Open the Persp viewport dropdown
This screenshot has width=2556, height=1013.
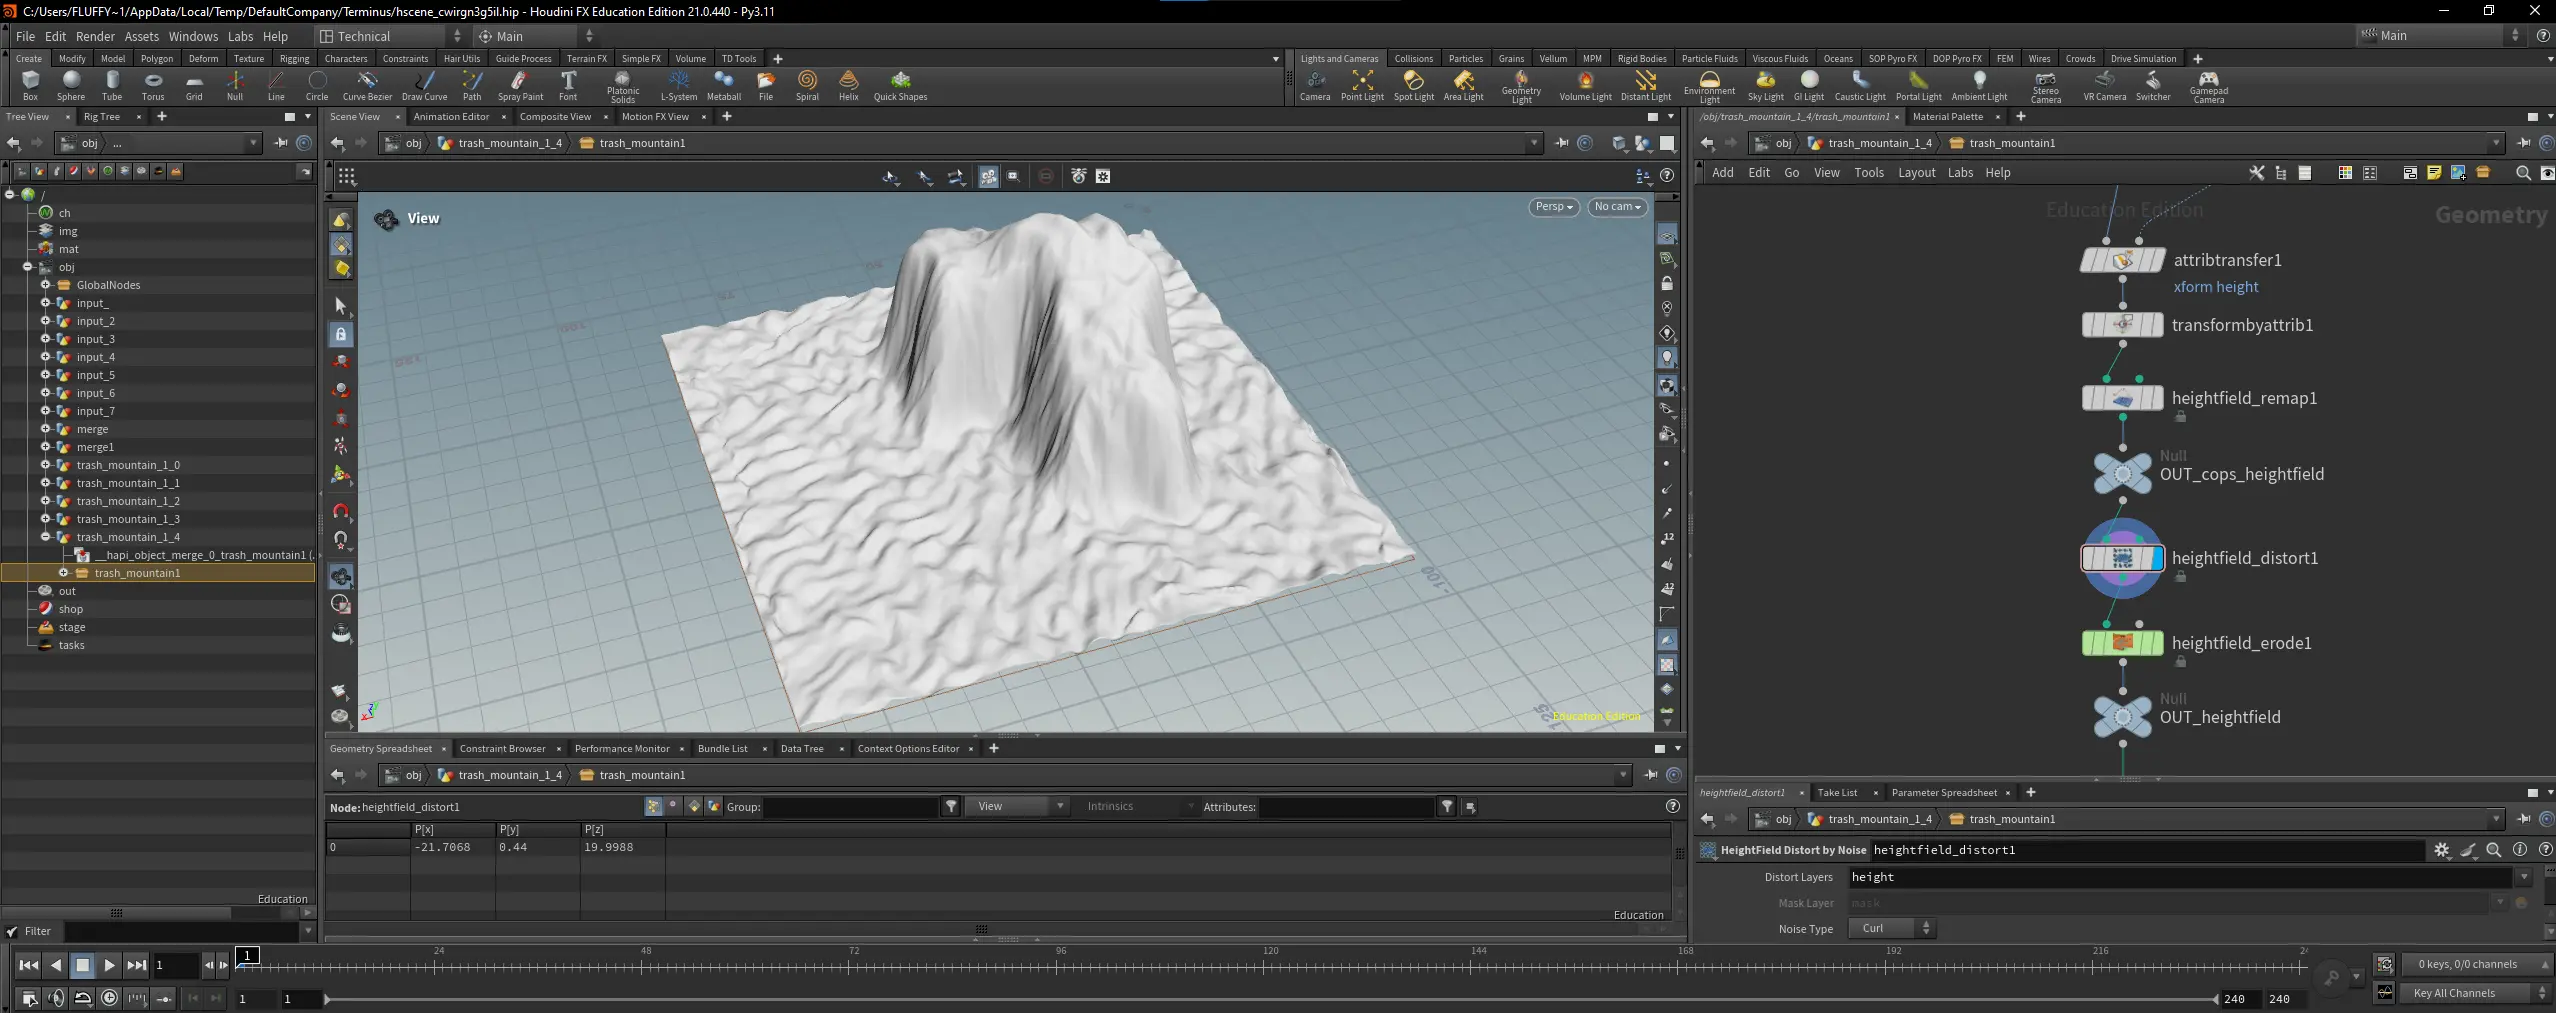point(1553,207)
